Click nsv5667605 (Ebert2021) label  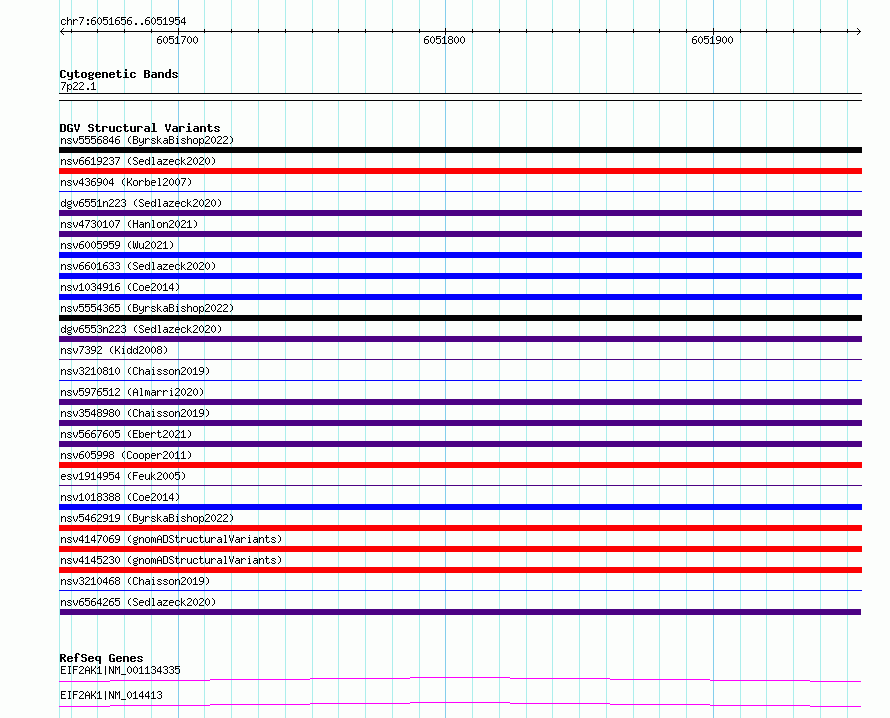pos(126,434)
